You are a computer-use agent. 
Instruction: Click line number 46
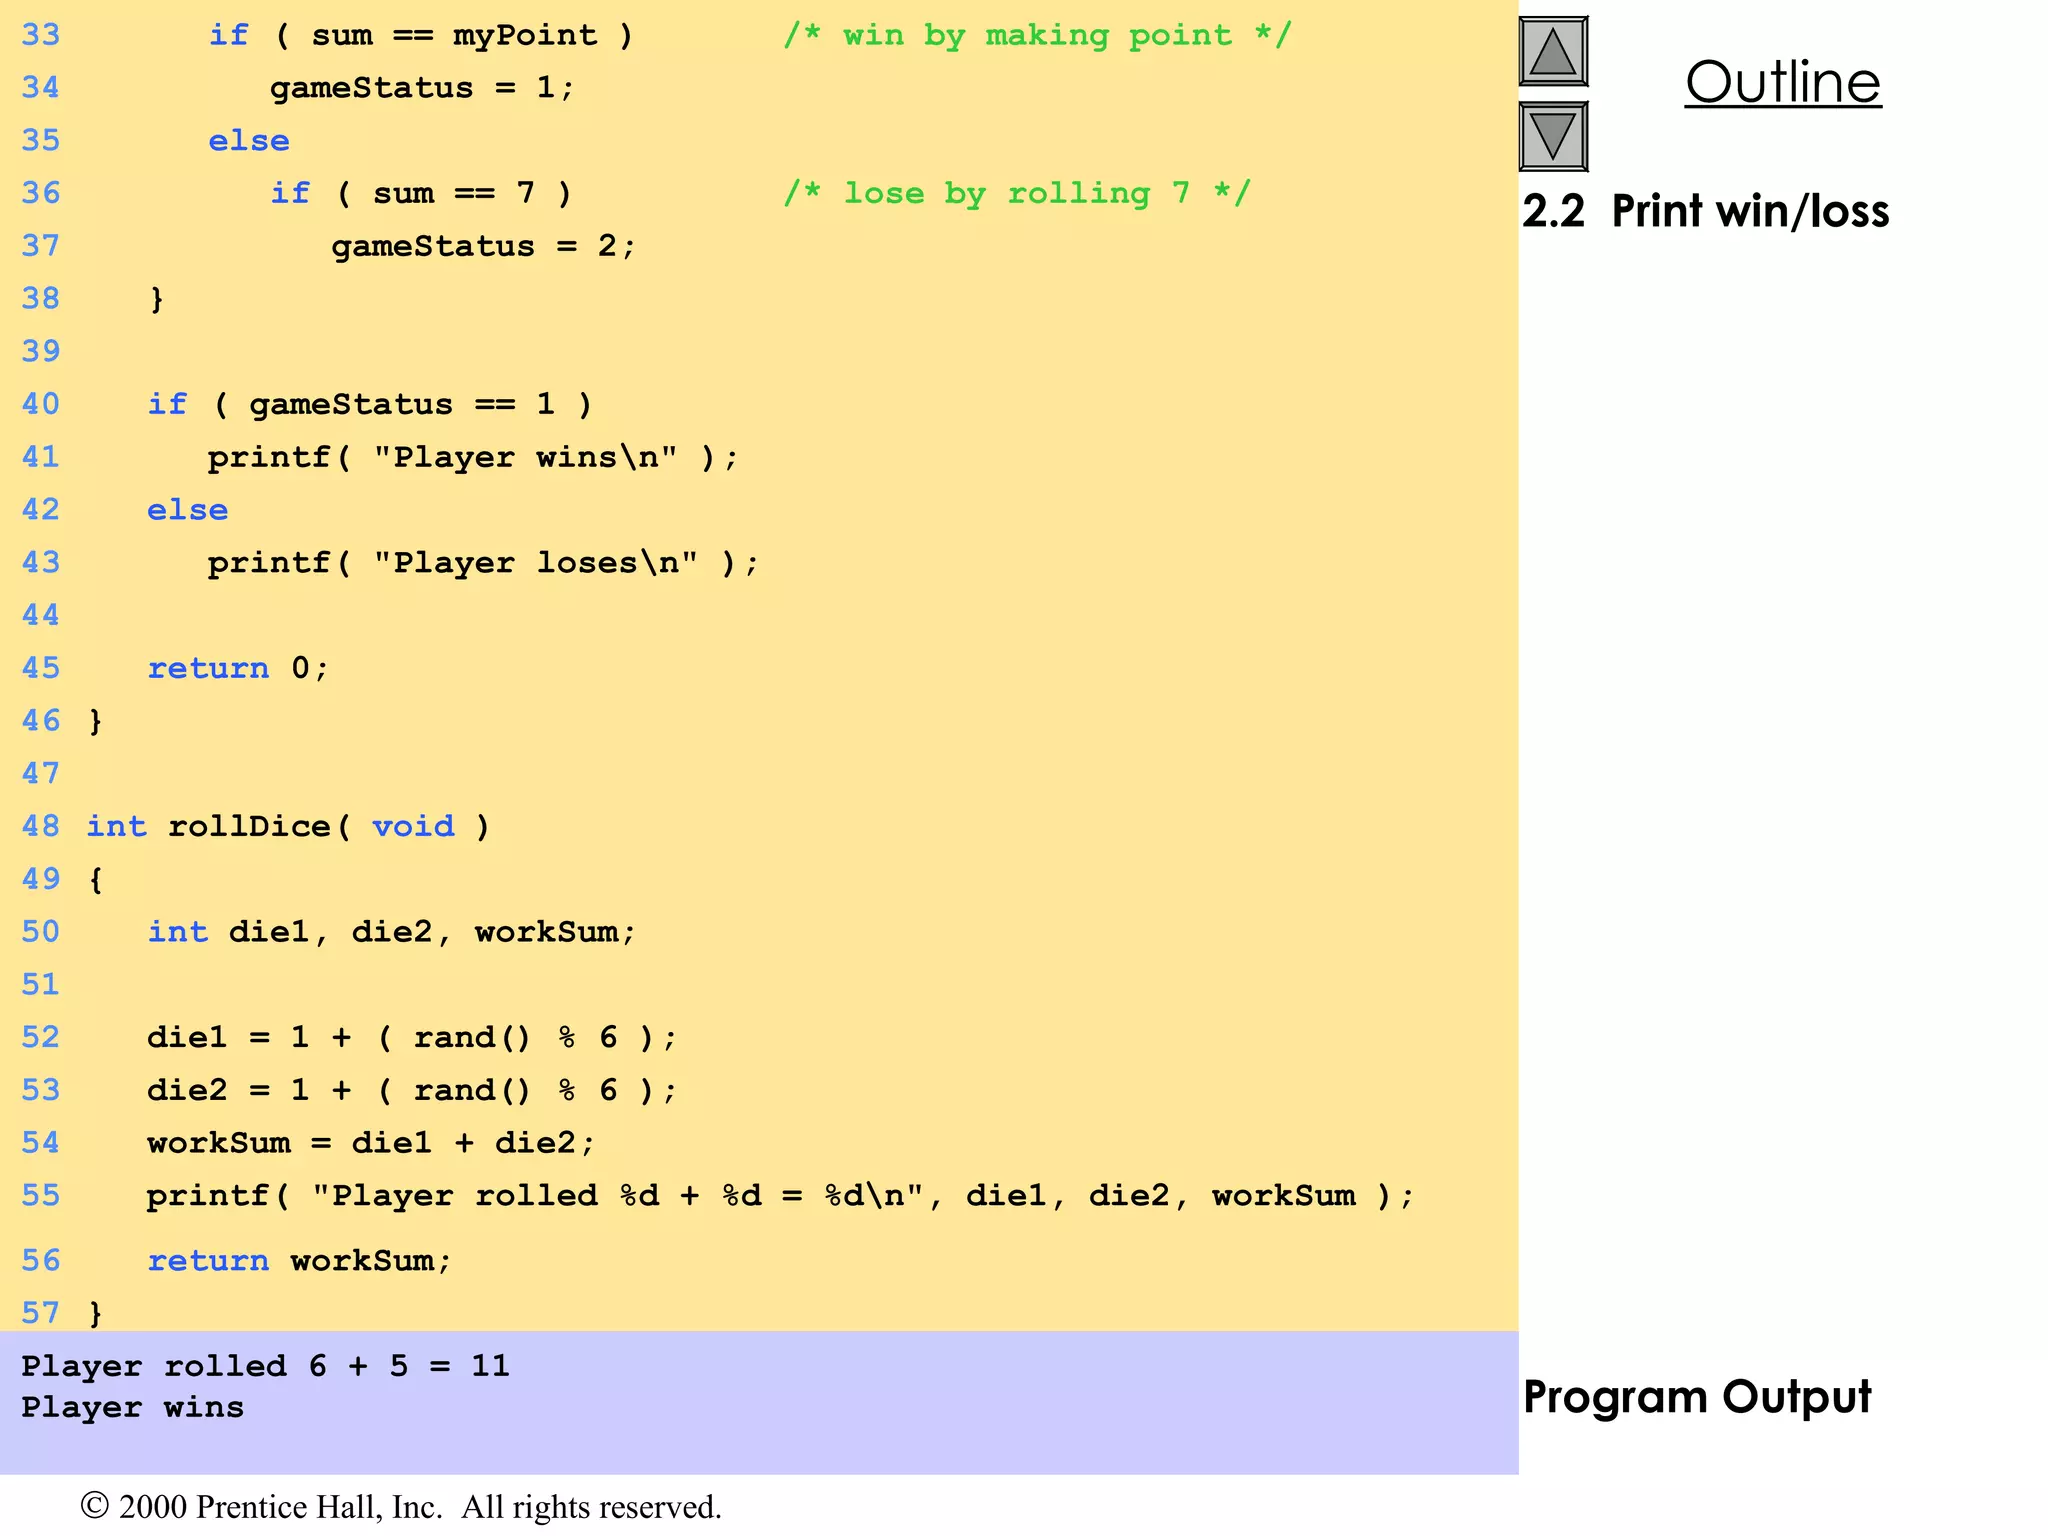41,721
